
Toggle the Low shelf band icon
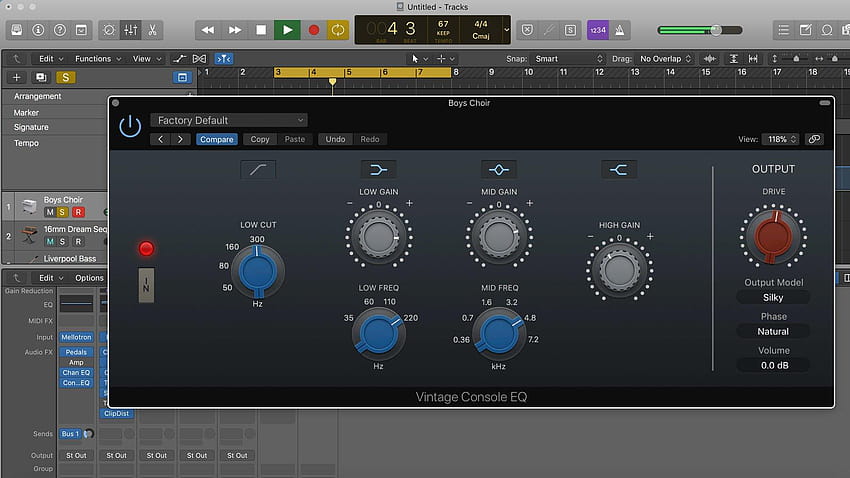pyautogui.click(x=378, y=170)
